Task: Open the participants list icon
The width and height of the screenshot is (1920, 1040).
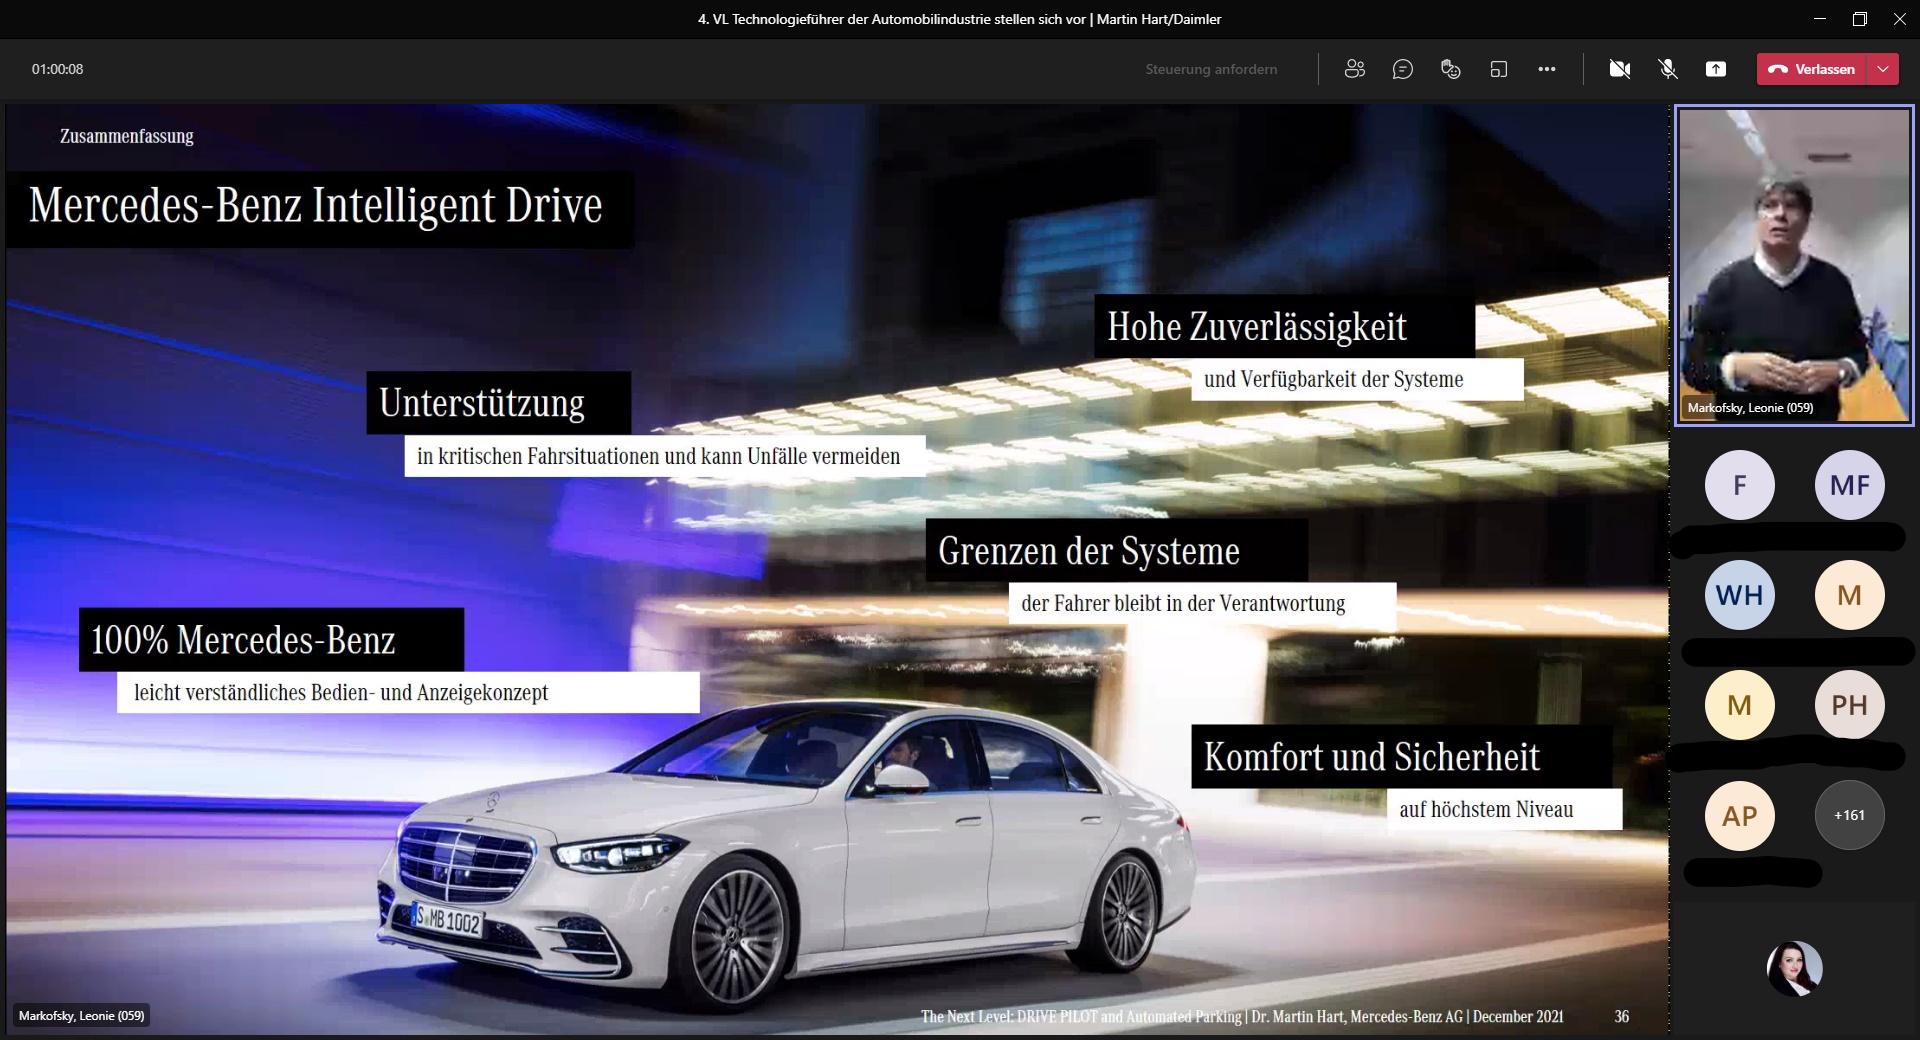Action: pyautogui.click(x=1355, y=69)
